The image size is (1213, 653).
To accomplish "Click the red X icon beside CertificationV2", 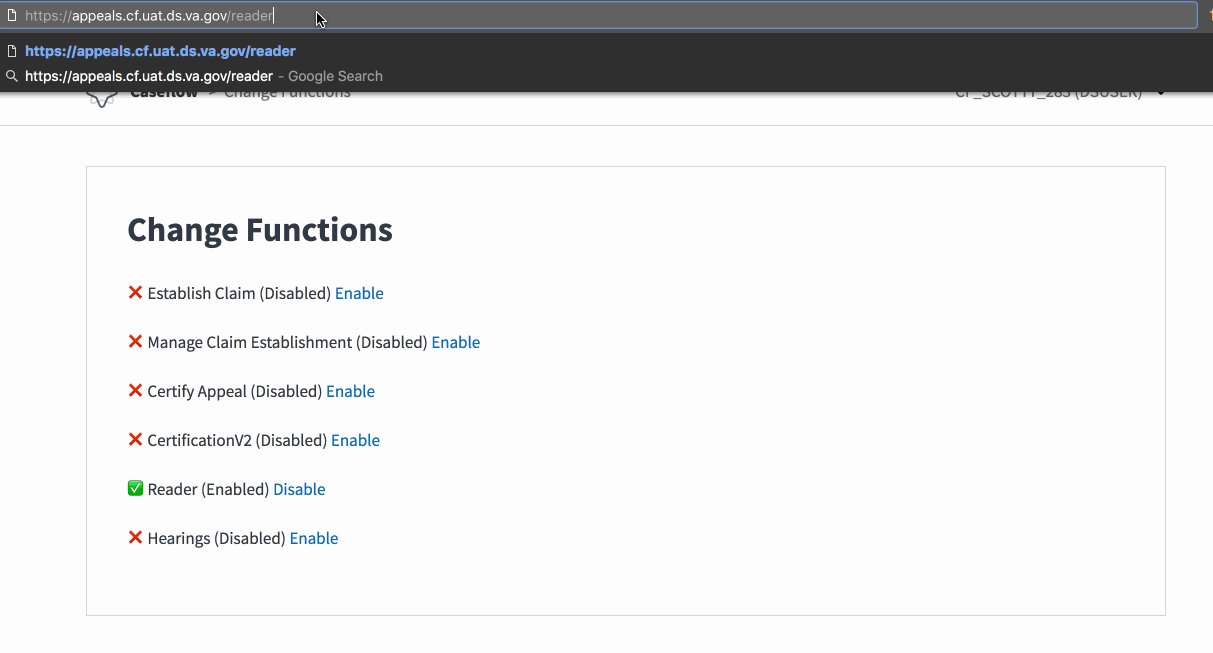I will click(x=135, y=440).
